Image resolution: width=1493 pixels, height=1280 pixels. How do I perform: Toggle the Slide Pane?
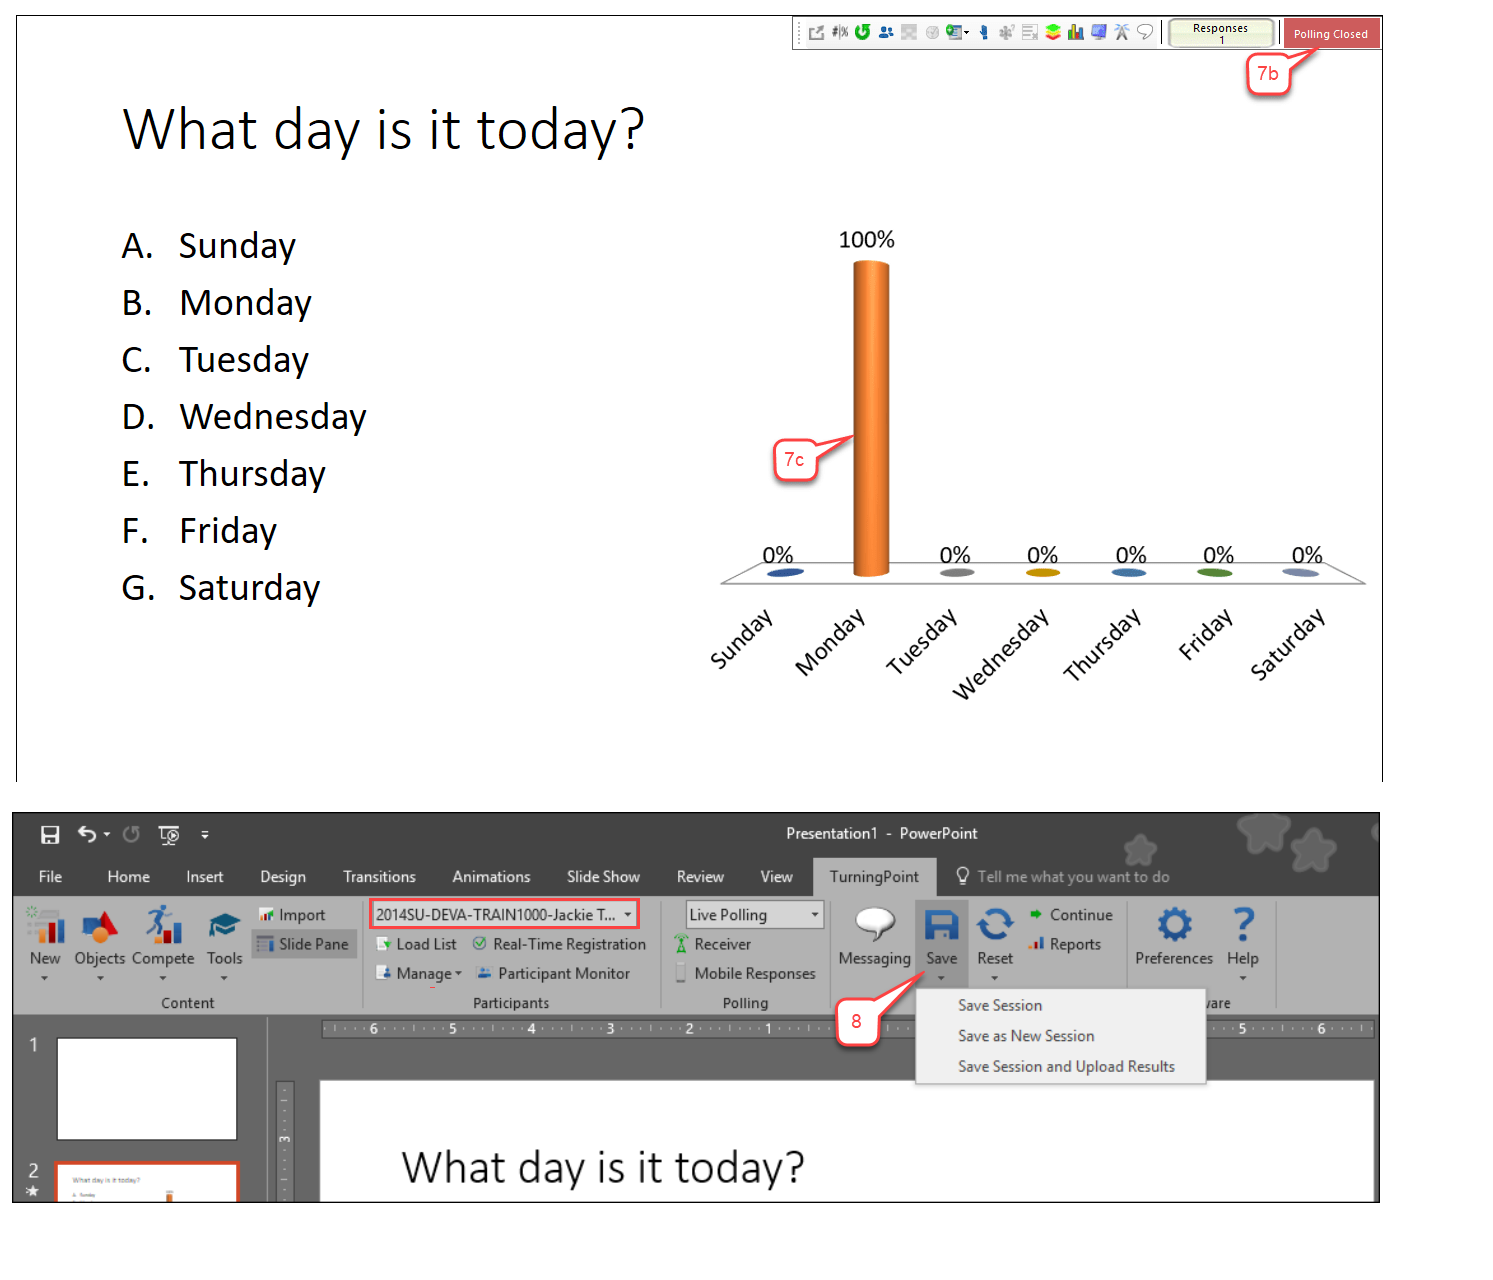point(303,944)
